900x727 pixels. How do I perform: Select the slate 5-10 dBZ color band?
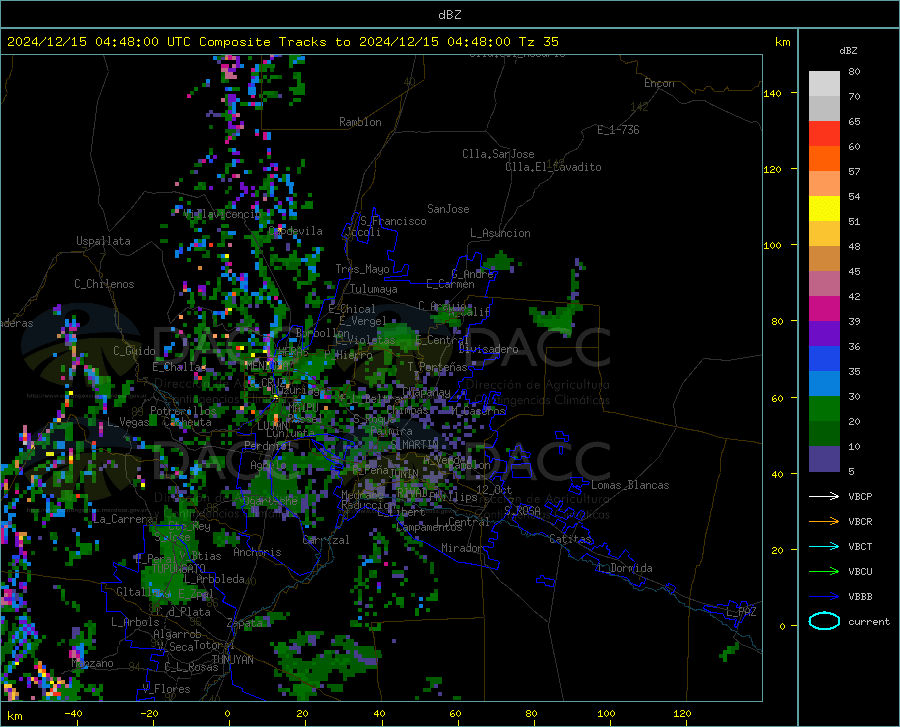pos(824,459)
